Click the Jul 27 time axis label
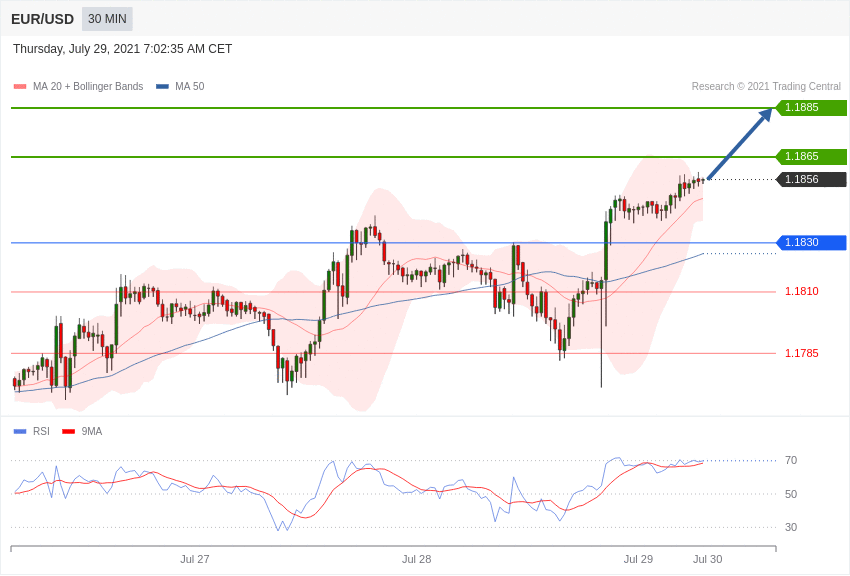 195,559
